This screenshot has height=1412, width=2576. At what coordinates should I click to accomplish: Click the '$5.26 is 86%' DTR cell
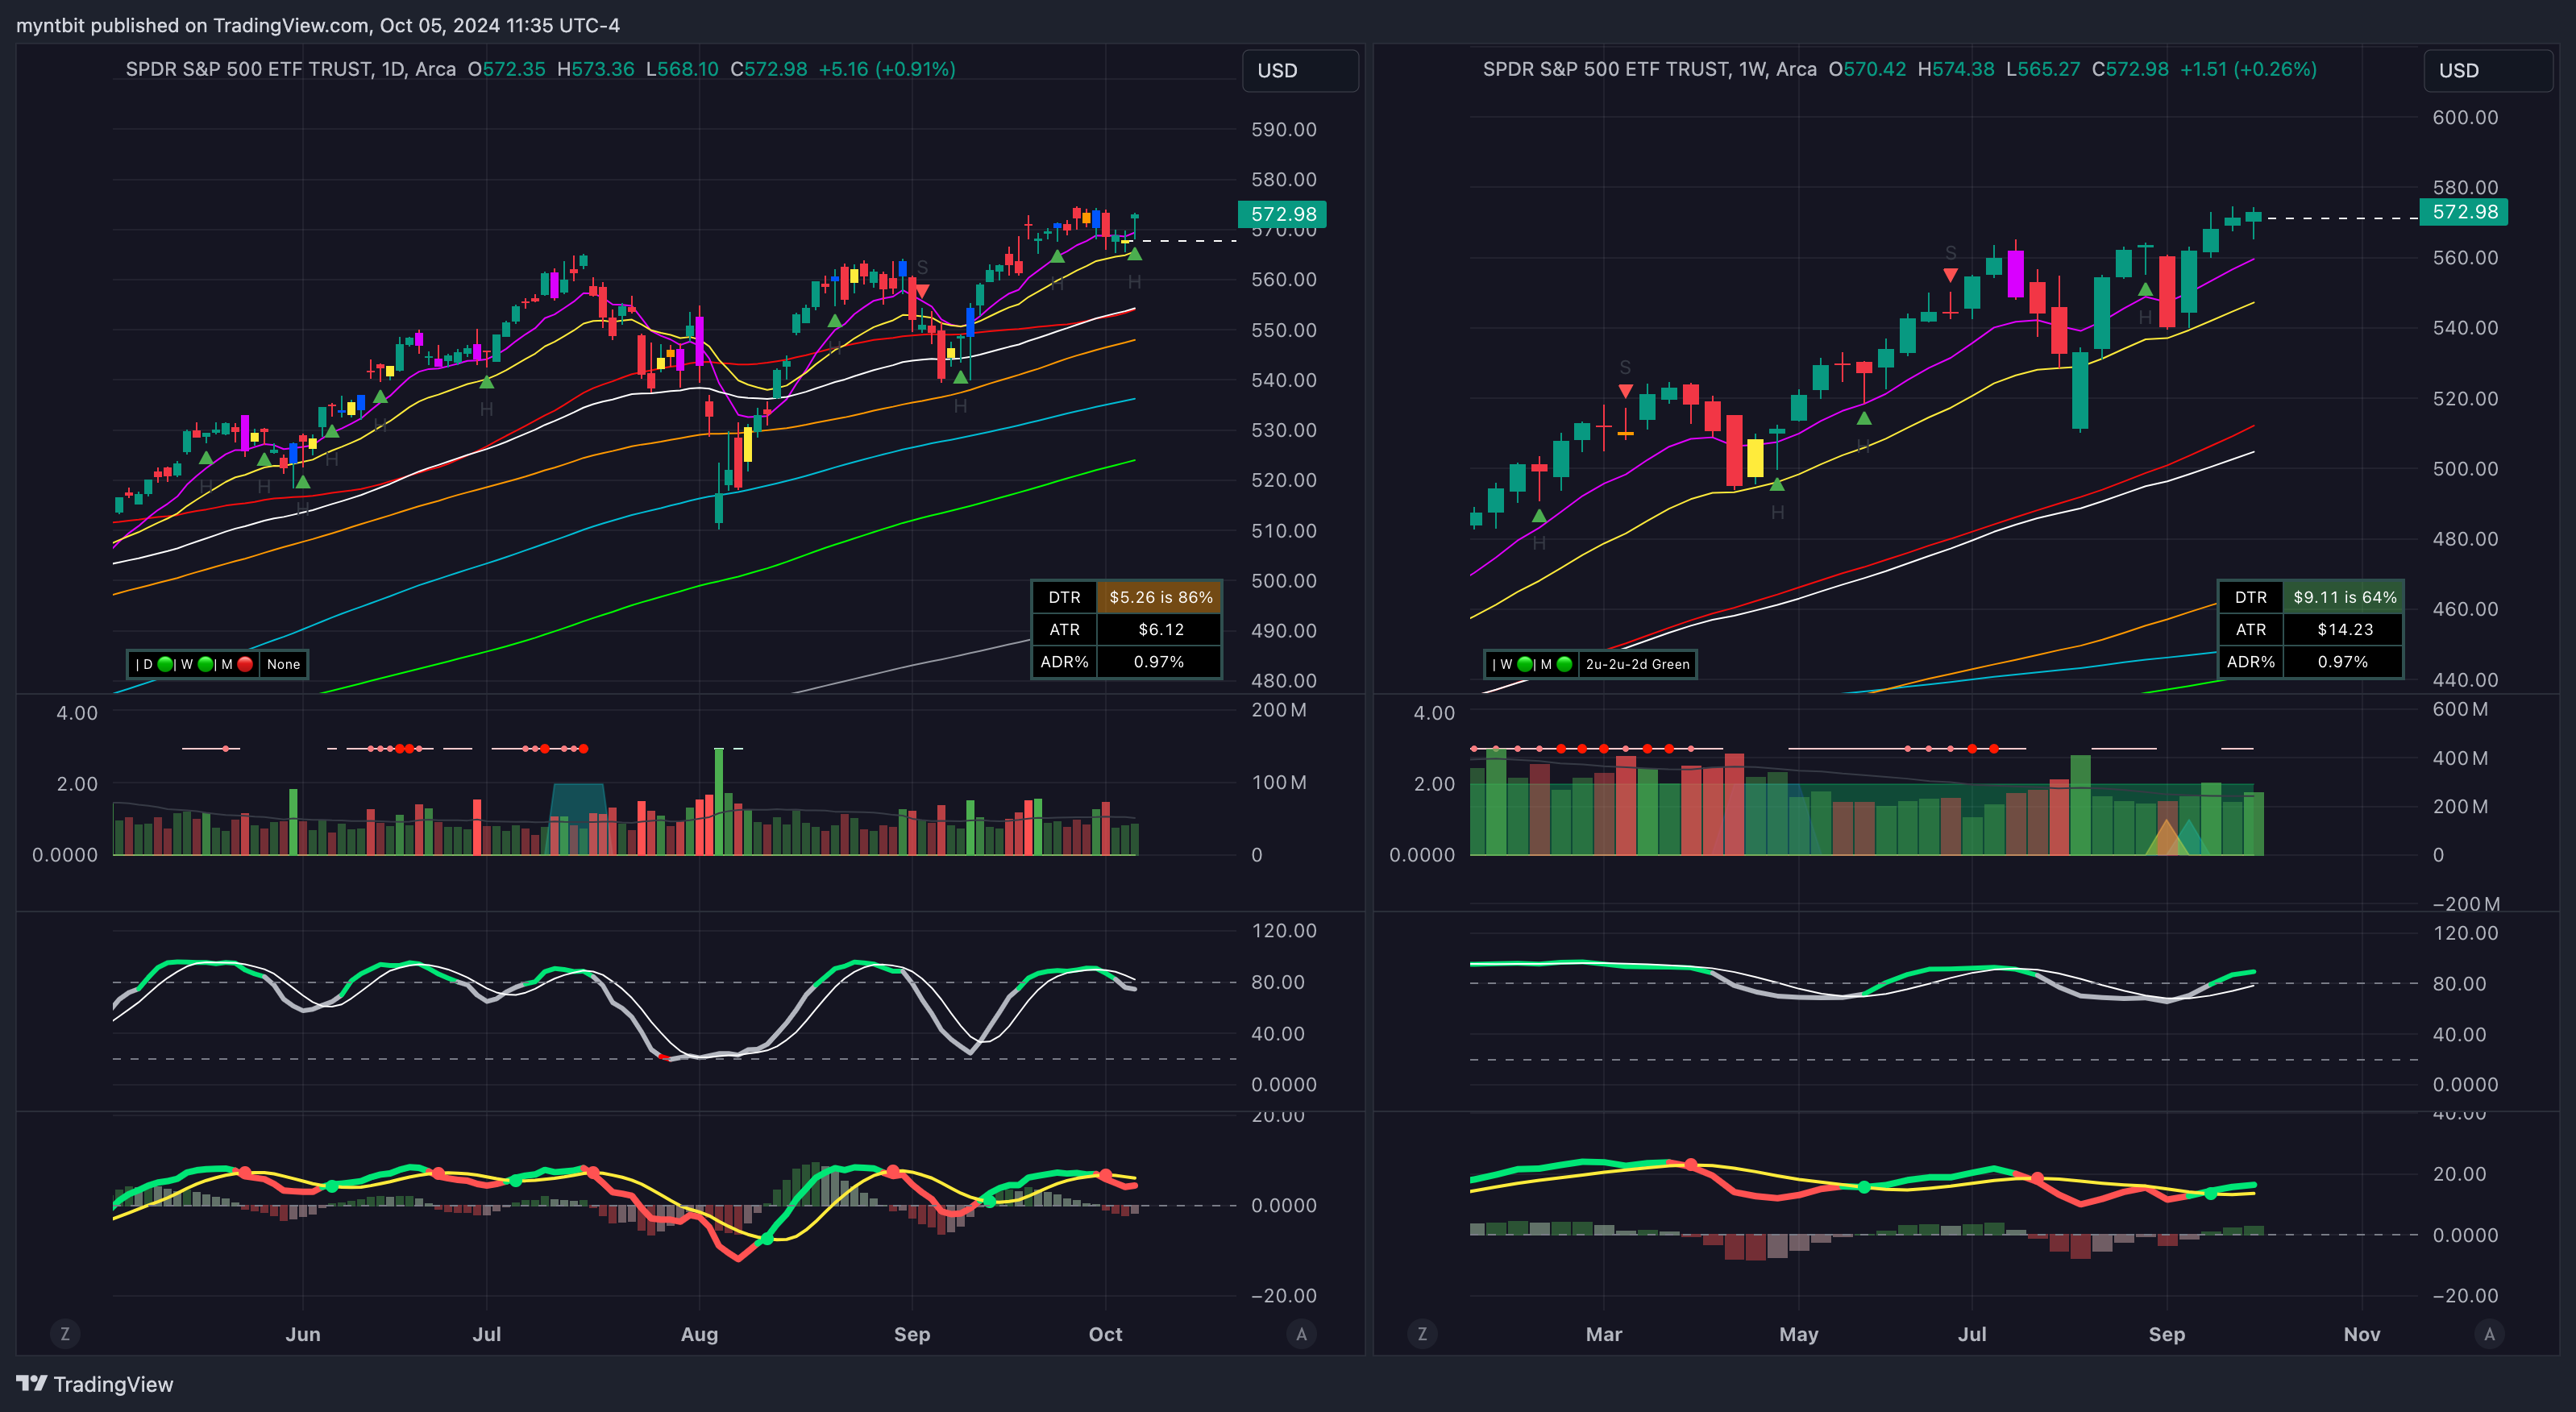coord(1160,597)
